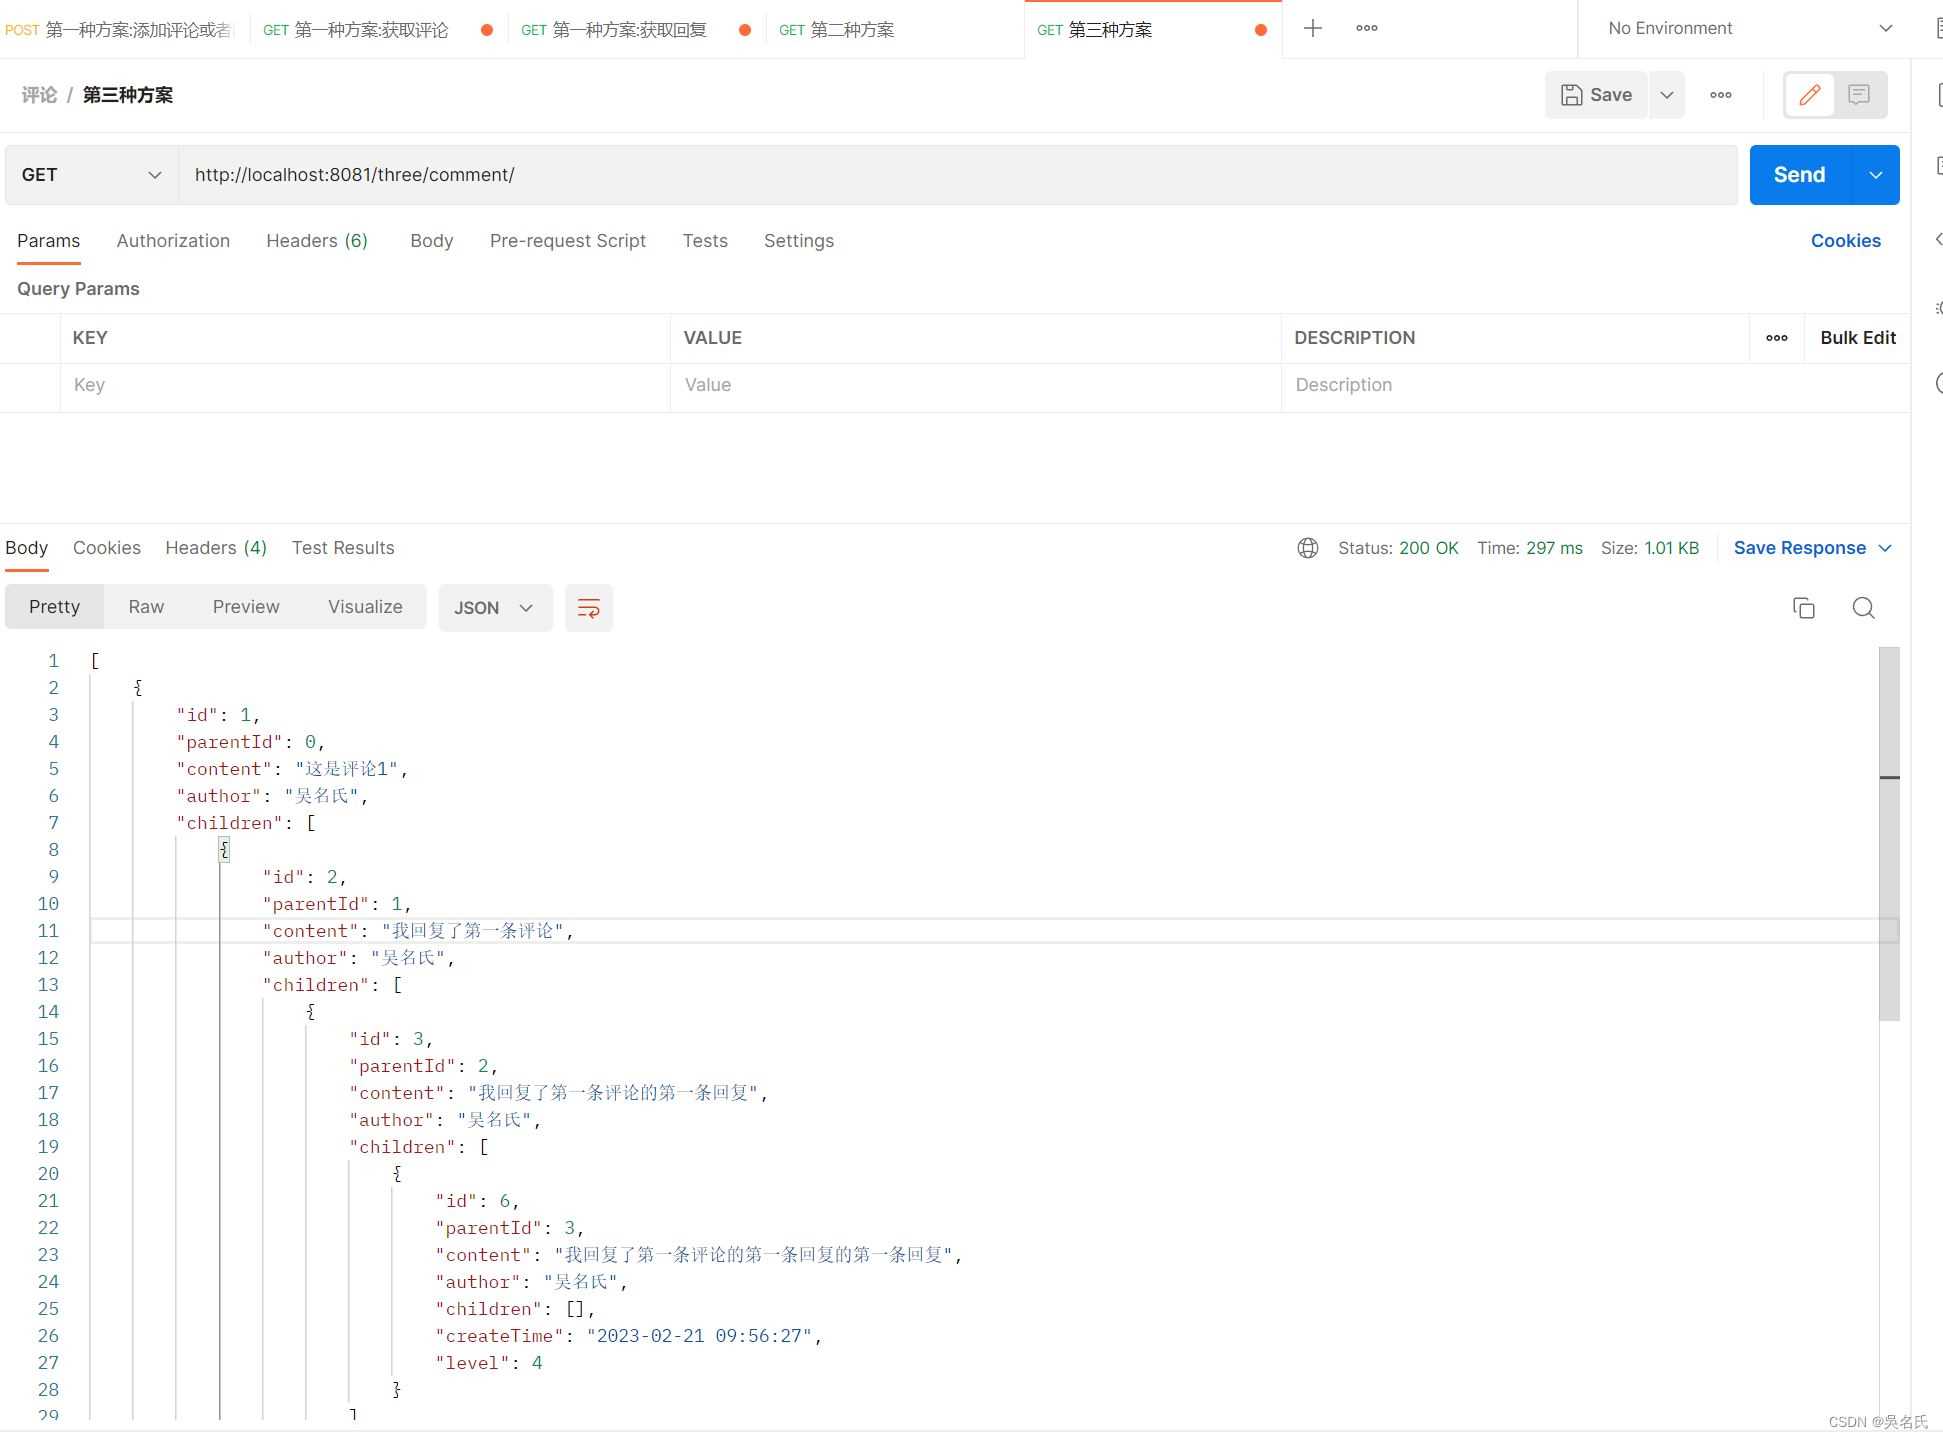
Task: Send the request
Action: 1800,175
